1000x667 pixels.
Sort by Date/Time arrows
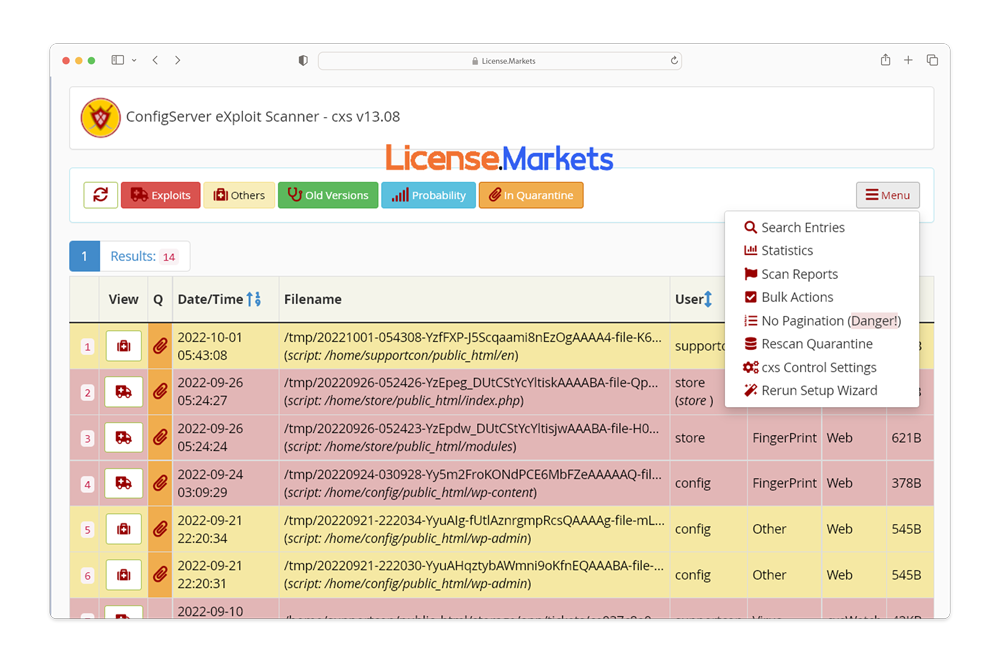pyautogui.click(x=254, y=299)
